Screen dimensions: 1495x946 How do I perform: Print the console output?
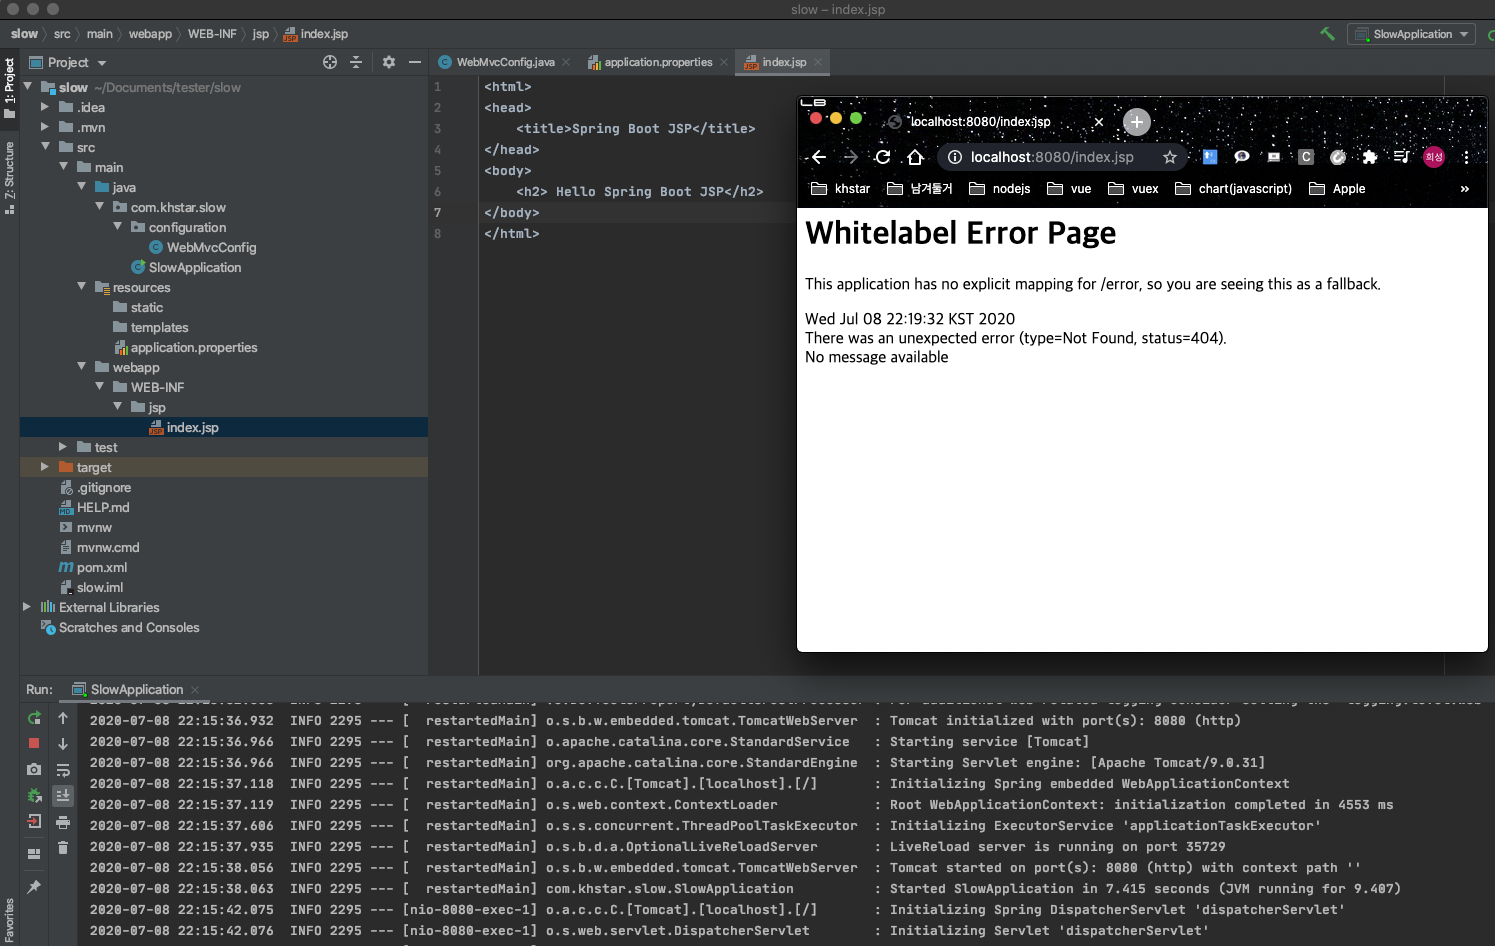click(63, 822)
